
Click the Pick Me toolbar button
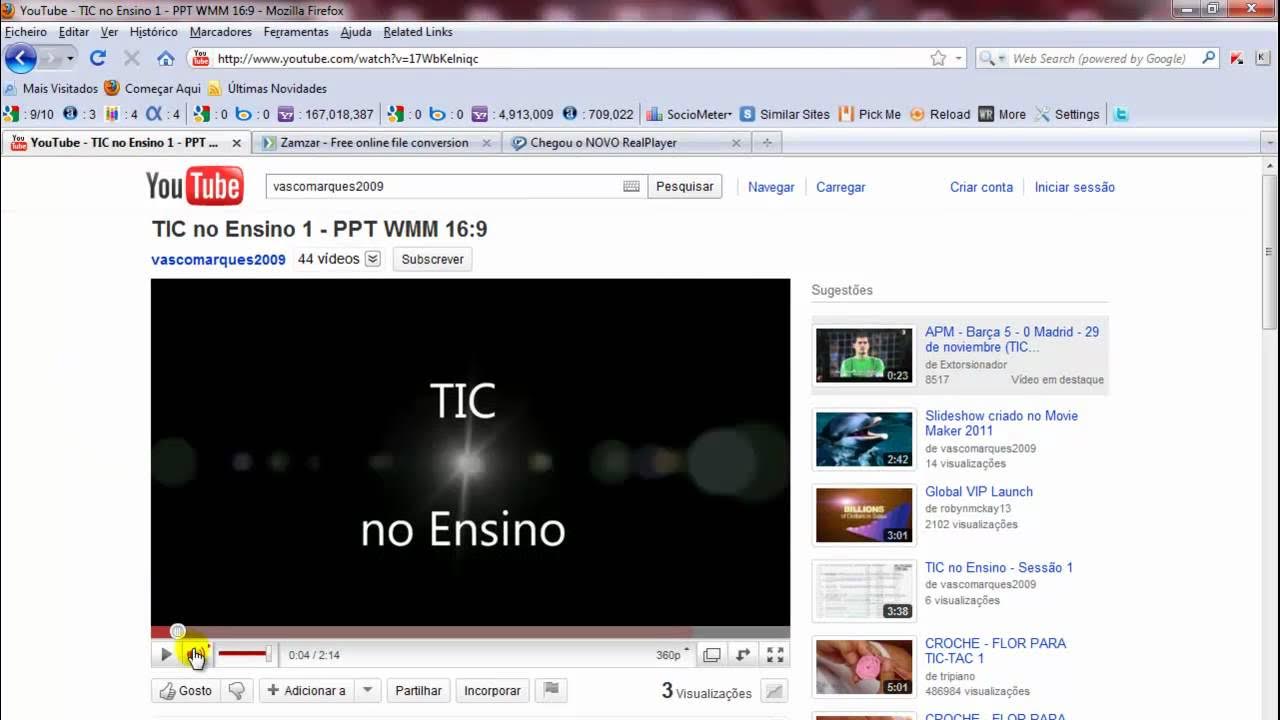870,114
